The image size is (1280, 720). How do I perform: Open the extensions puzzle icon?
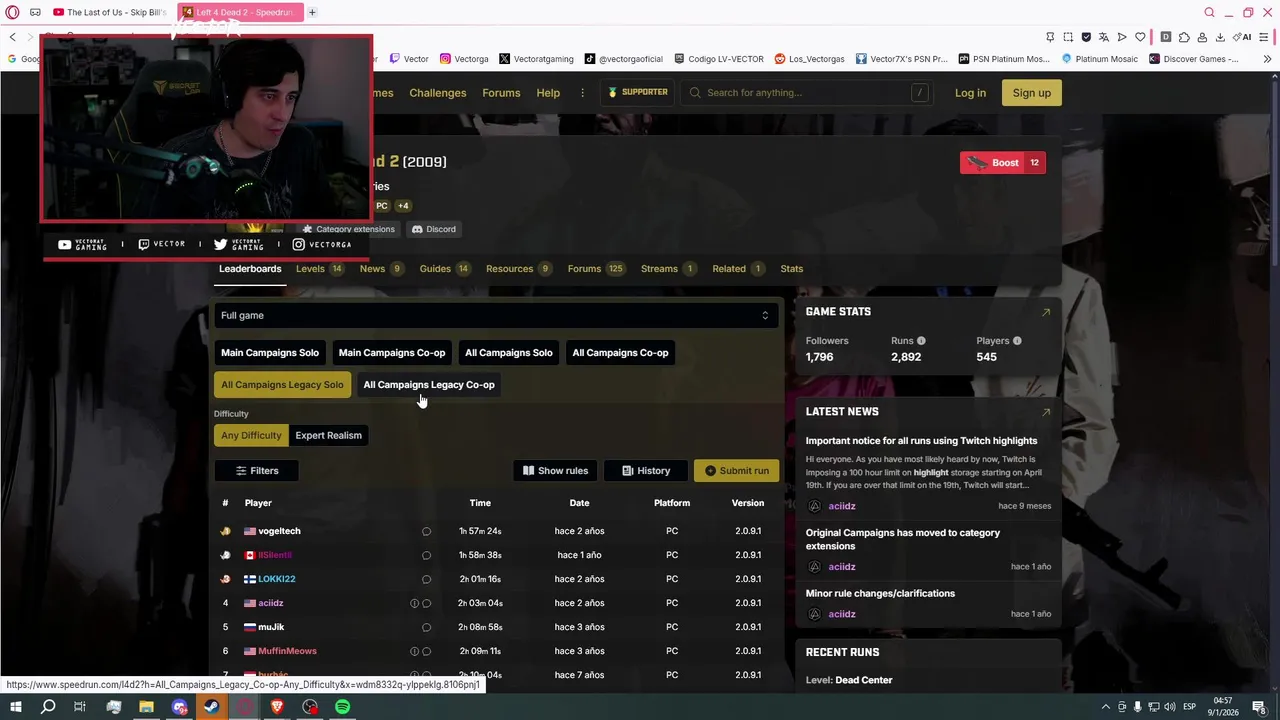(1184, 37)
